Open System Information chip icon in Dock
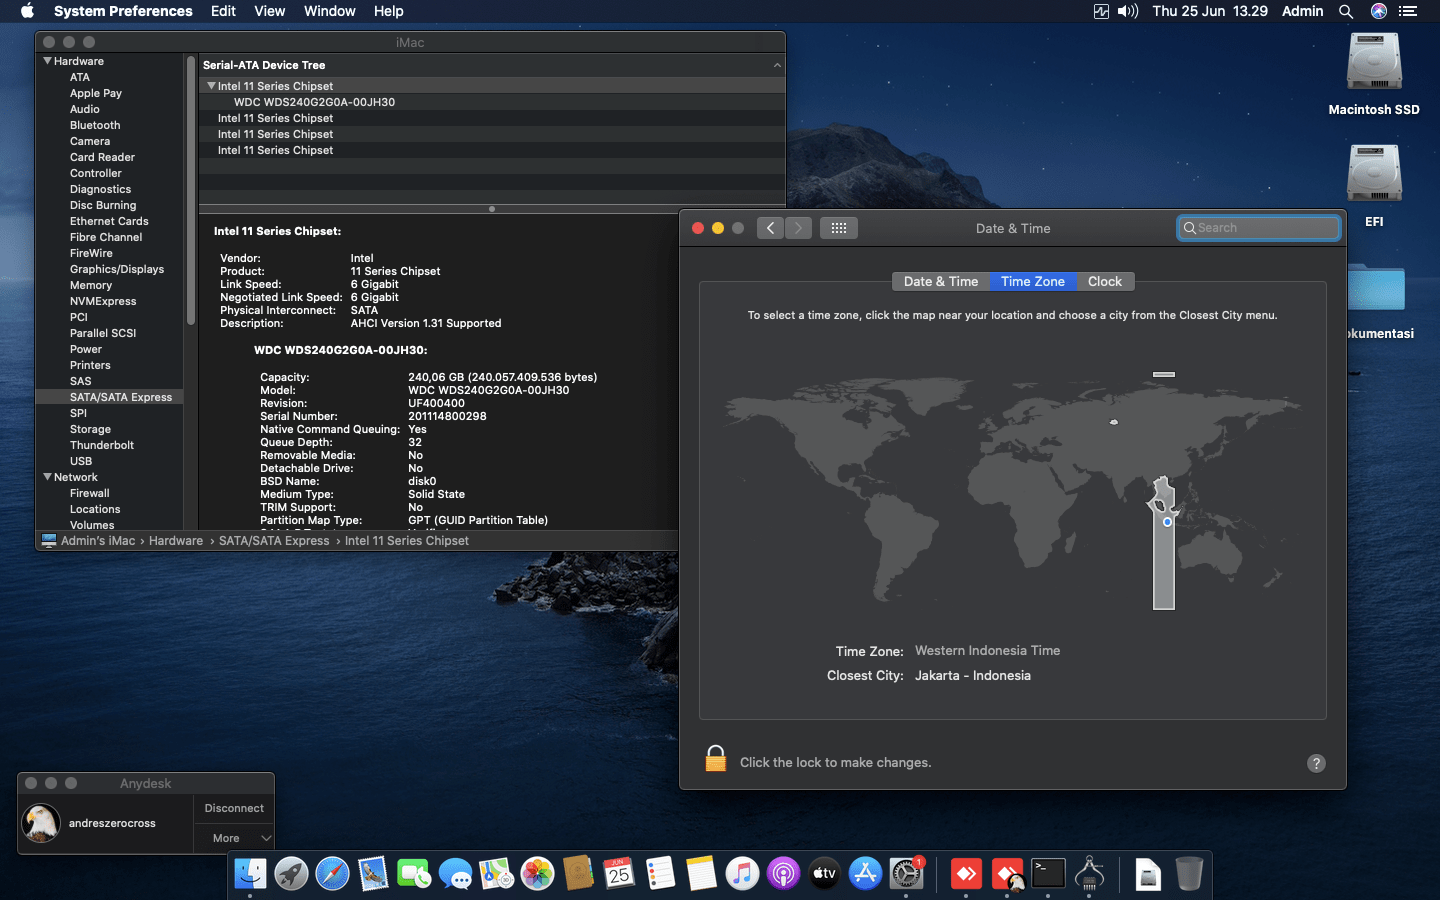The height and width of the screenshot is (900, 1440). (x=1089, y=874)
